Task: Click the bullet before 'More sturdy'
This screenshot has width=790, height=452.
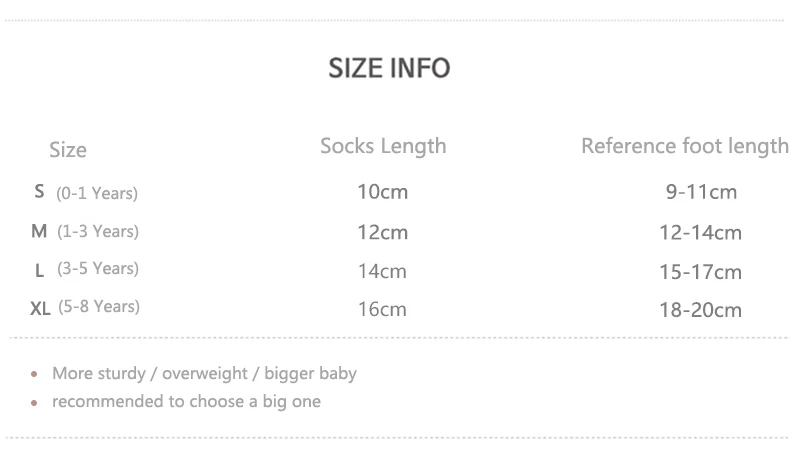Action: point(33,375)
